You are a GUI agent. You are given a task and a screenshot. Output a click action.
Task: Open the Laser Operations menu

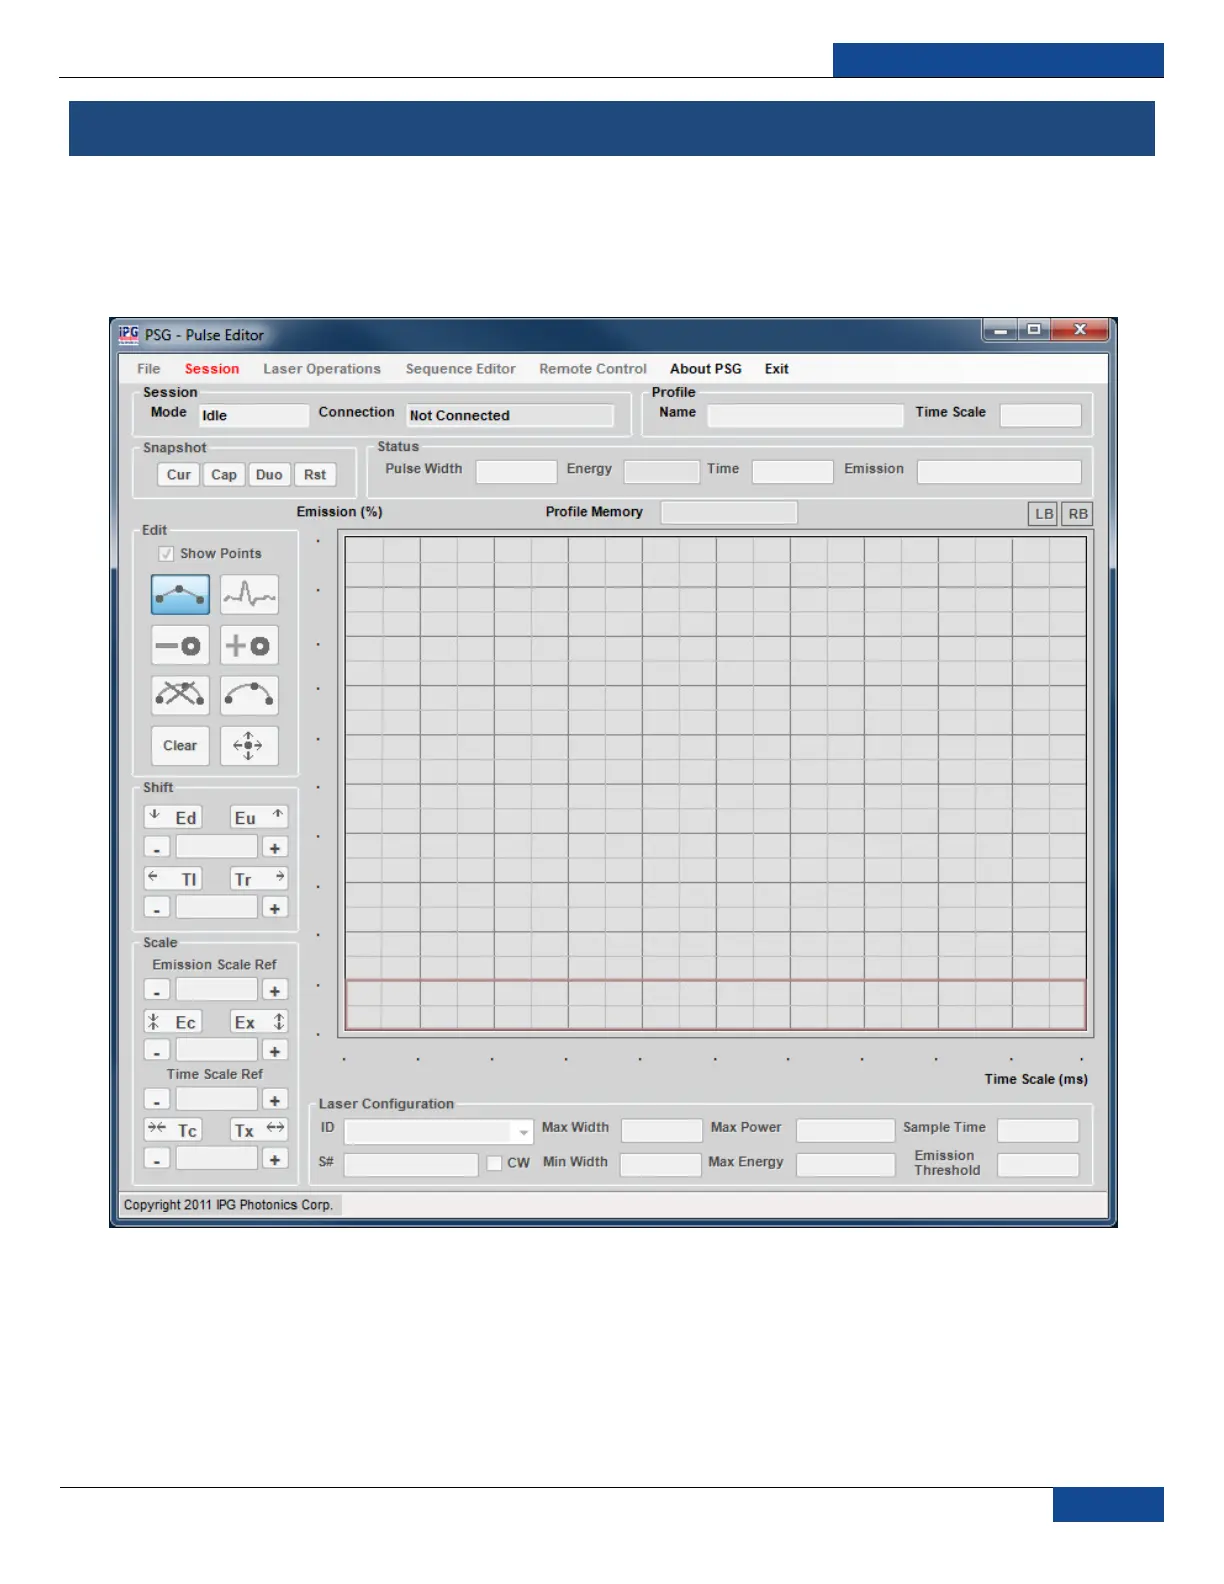(x=322, y=369)
